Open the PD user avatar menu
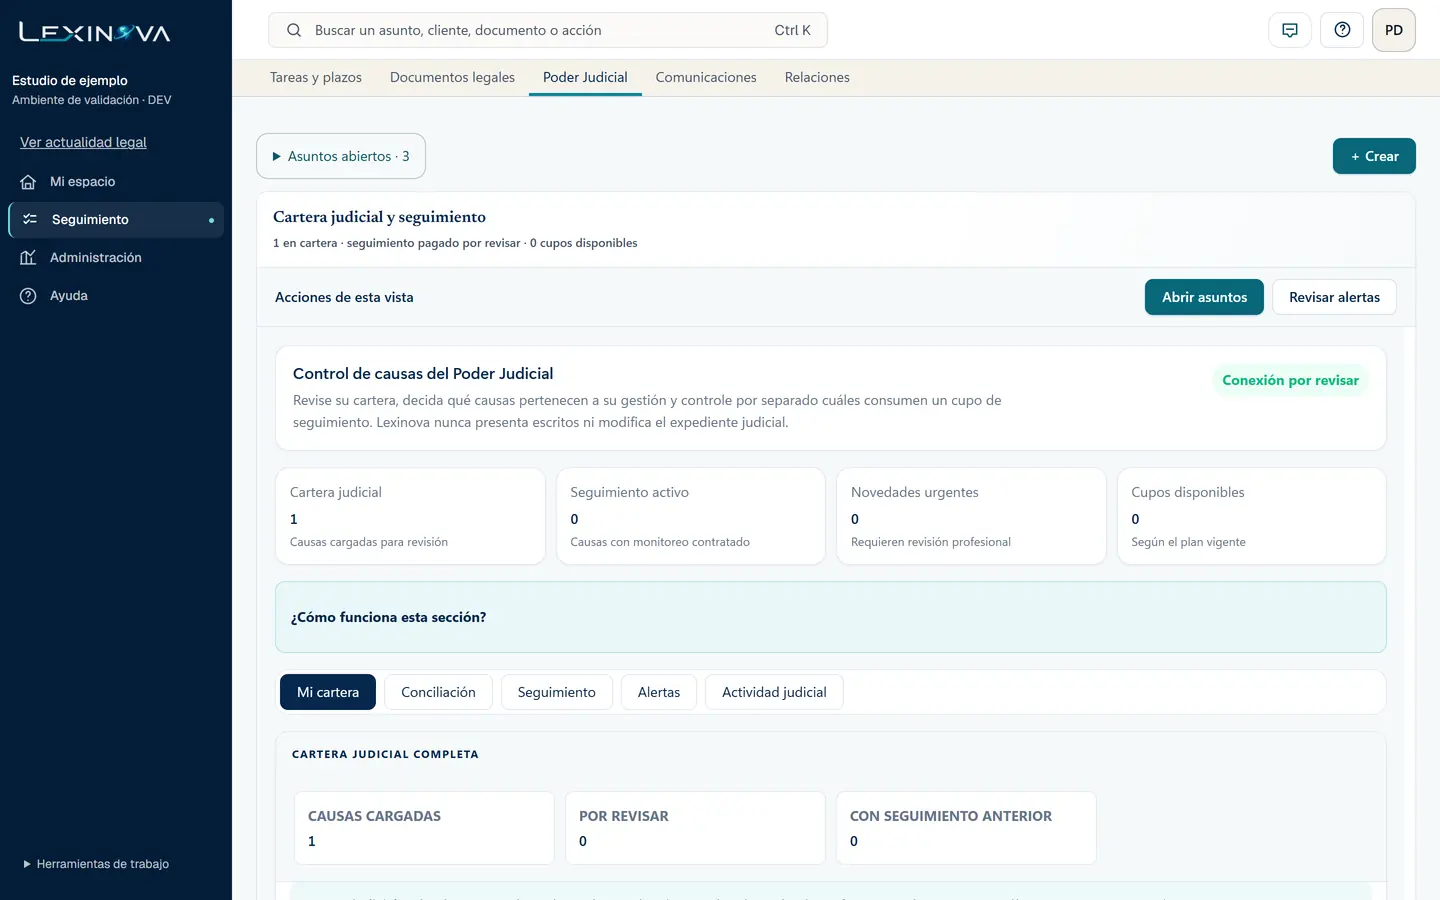The width and height of the screenshot is (1440, 900). coord(1394,30)
